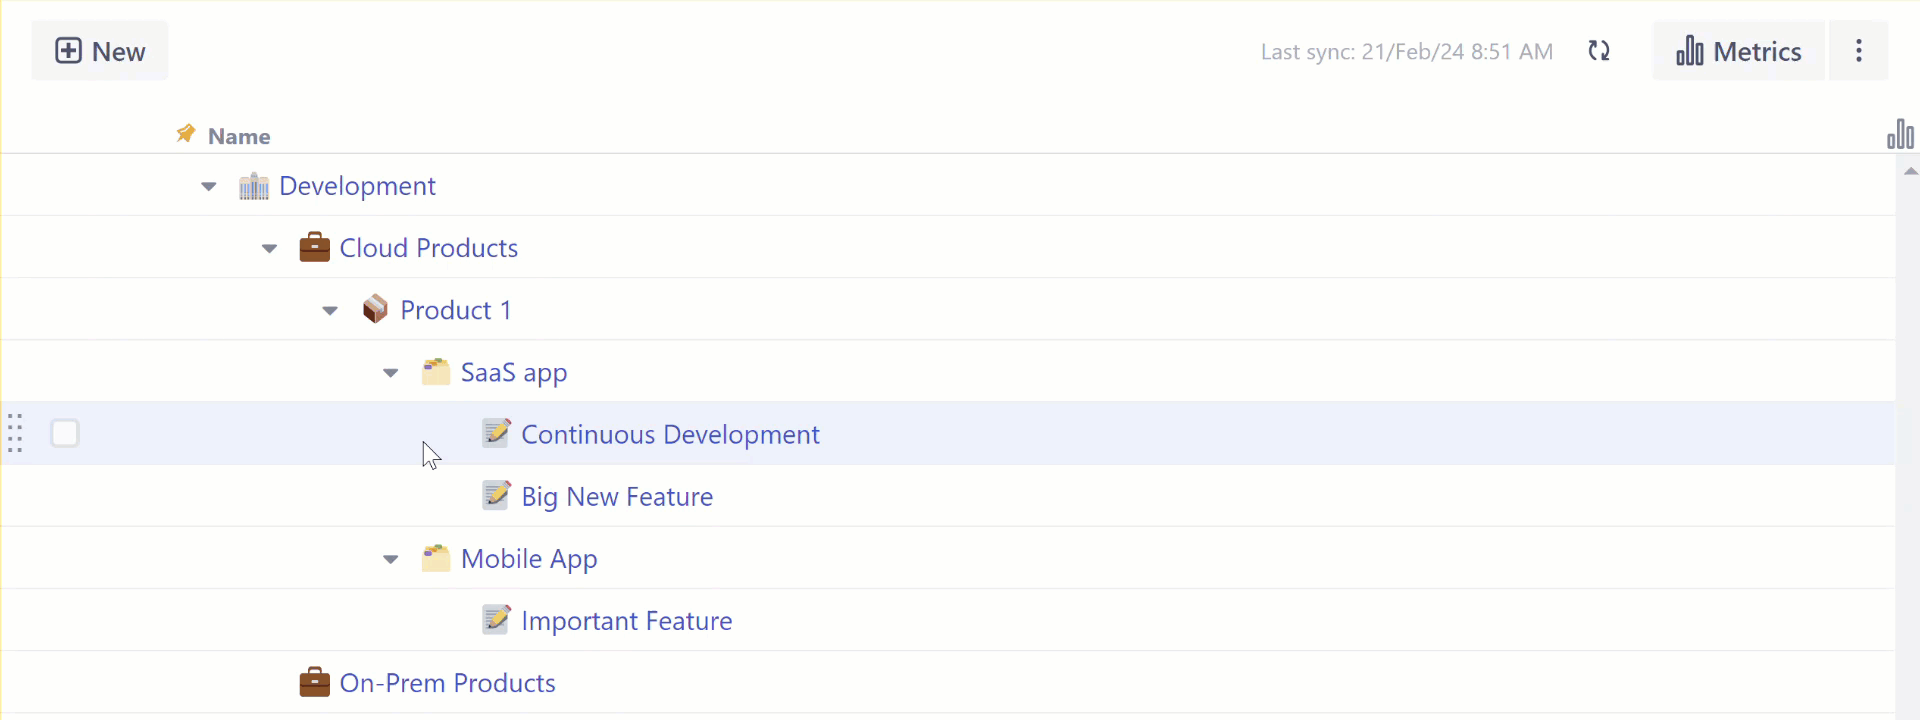Click the Big New Feature notepad icon

click(x=496, y=496)
